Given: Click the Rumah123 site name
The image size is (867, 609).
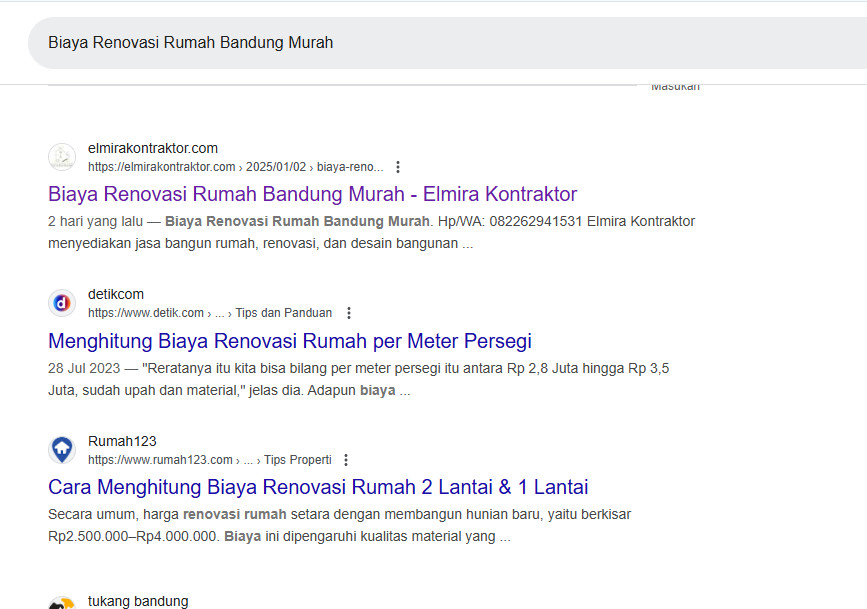Looking at the screenshot, I should tap(122, 441).
